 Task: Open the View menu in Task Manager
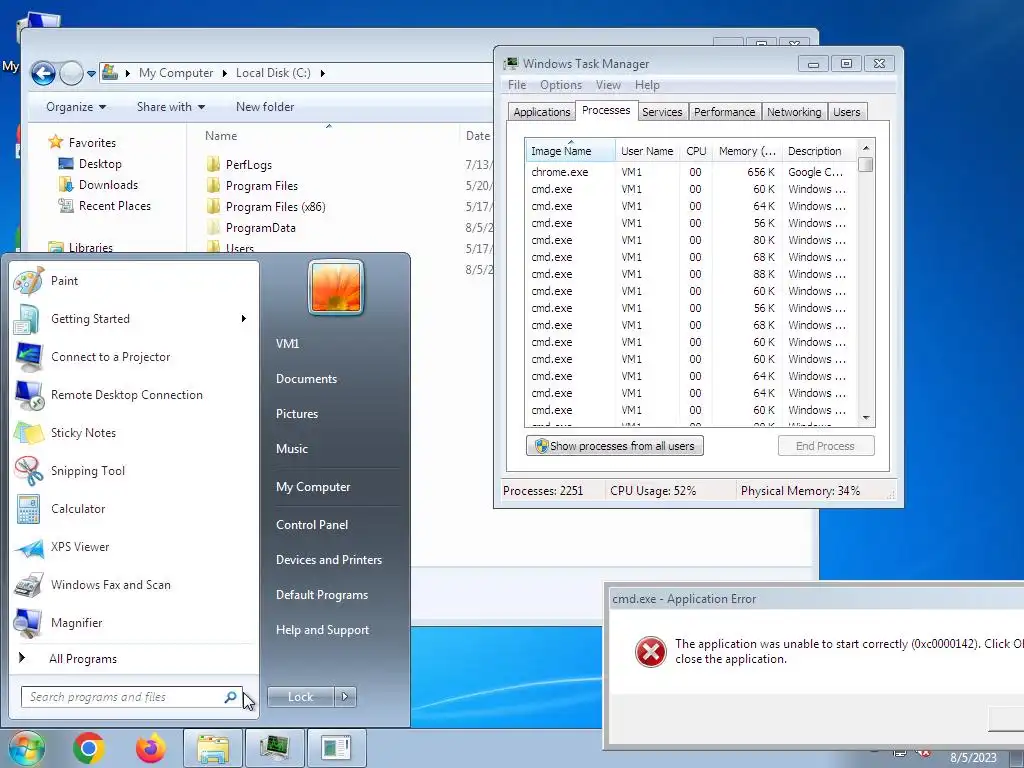pos(607,85)
